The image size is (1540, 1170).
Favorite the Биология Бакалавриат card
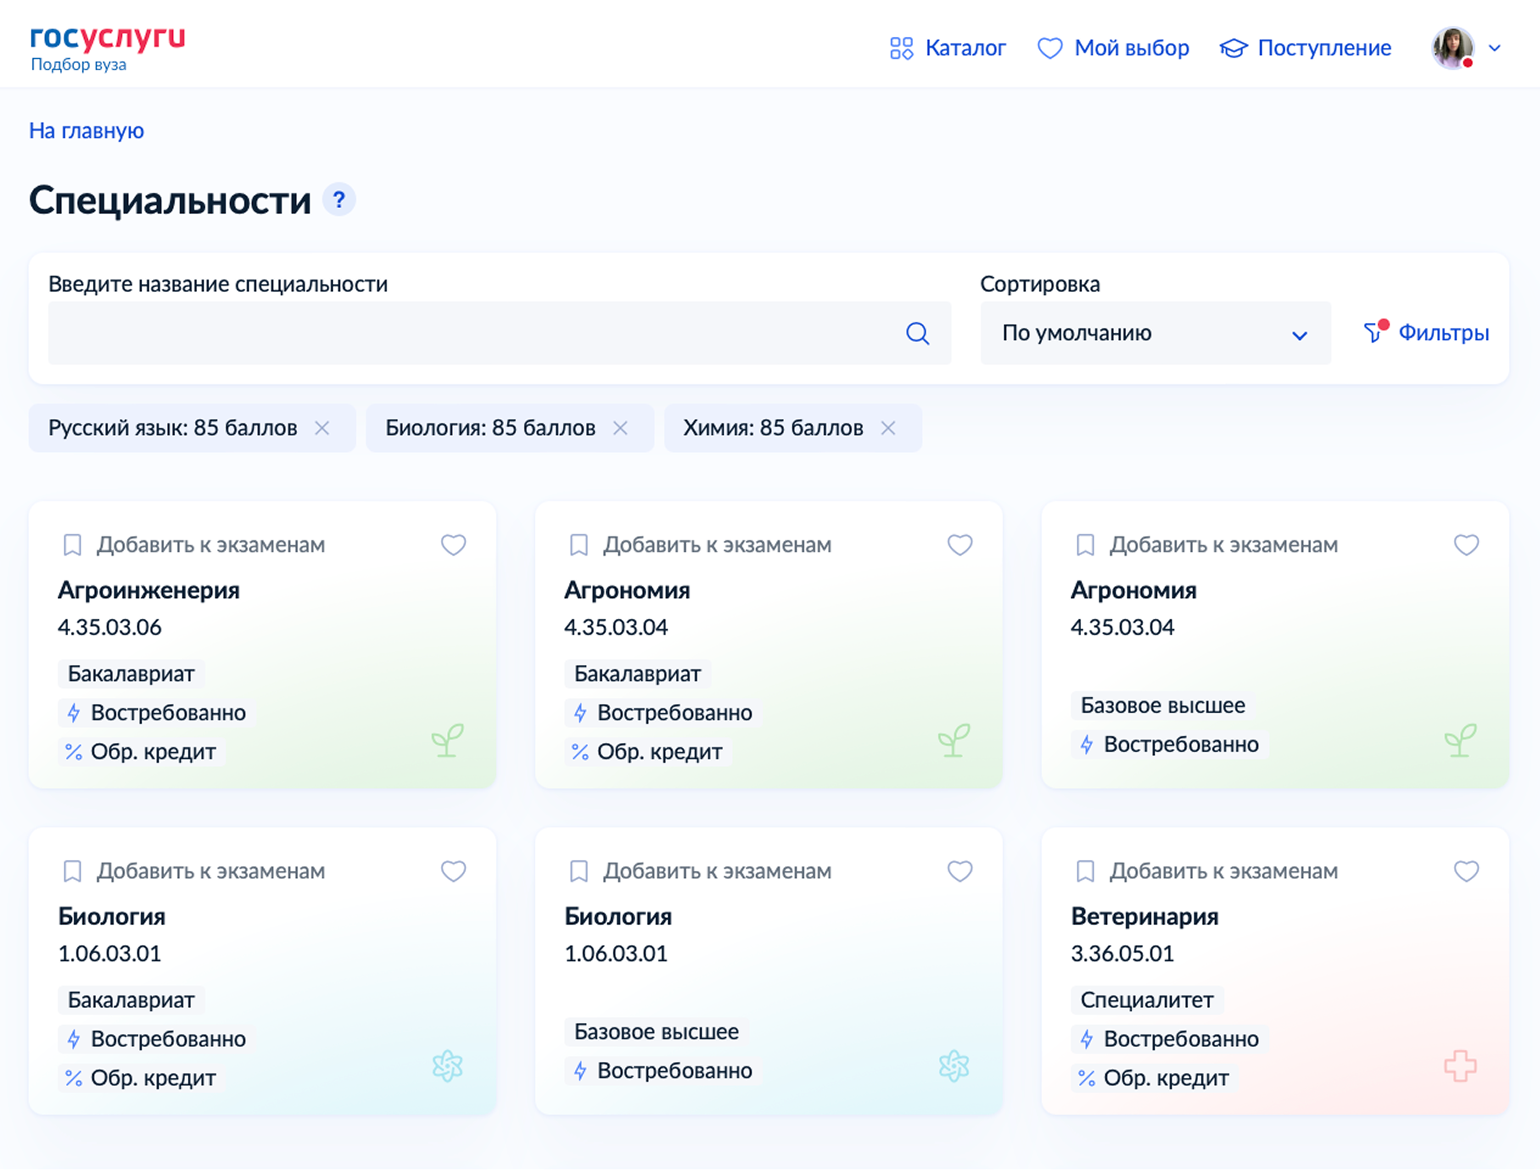coord(453,871)
